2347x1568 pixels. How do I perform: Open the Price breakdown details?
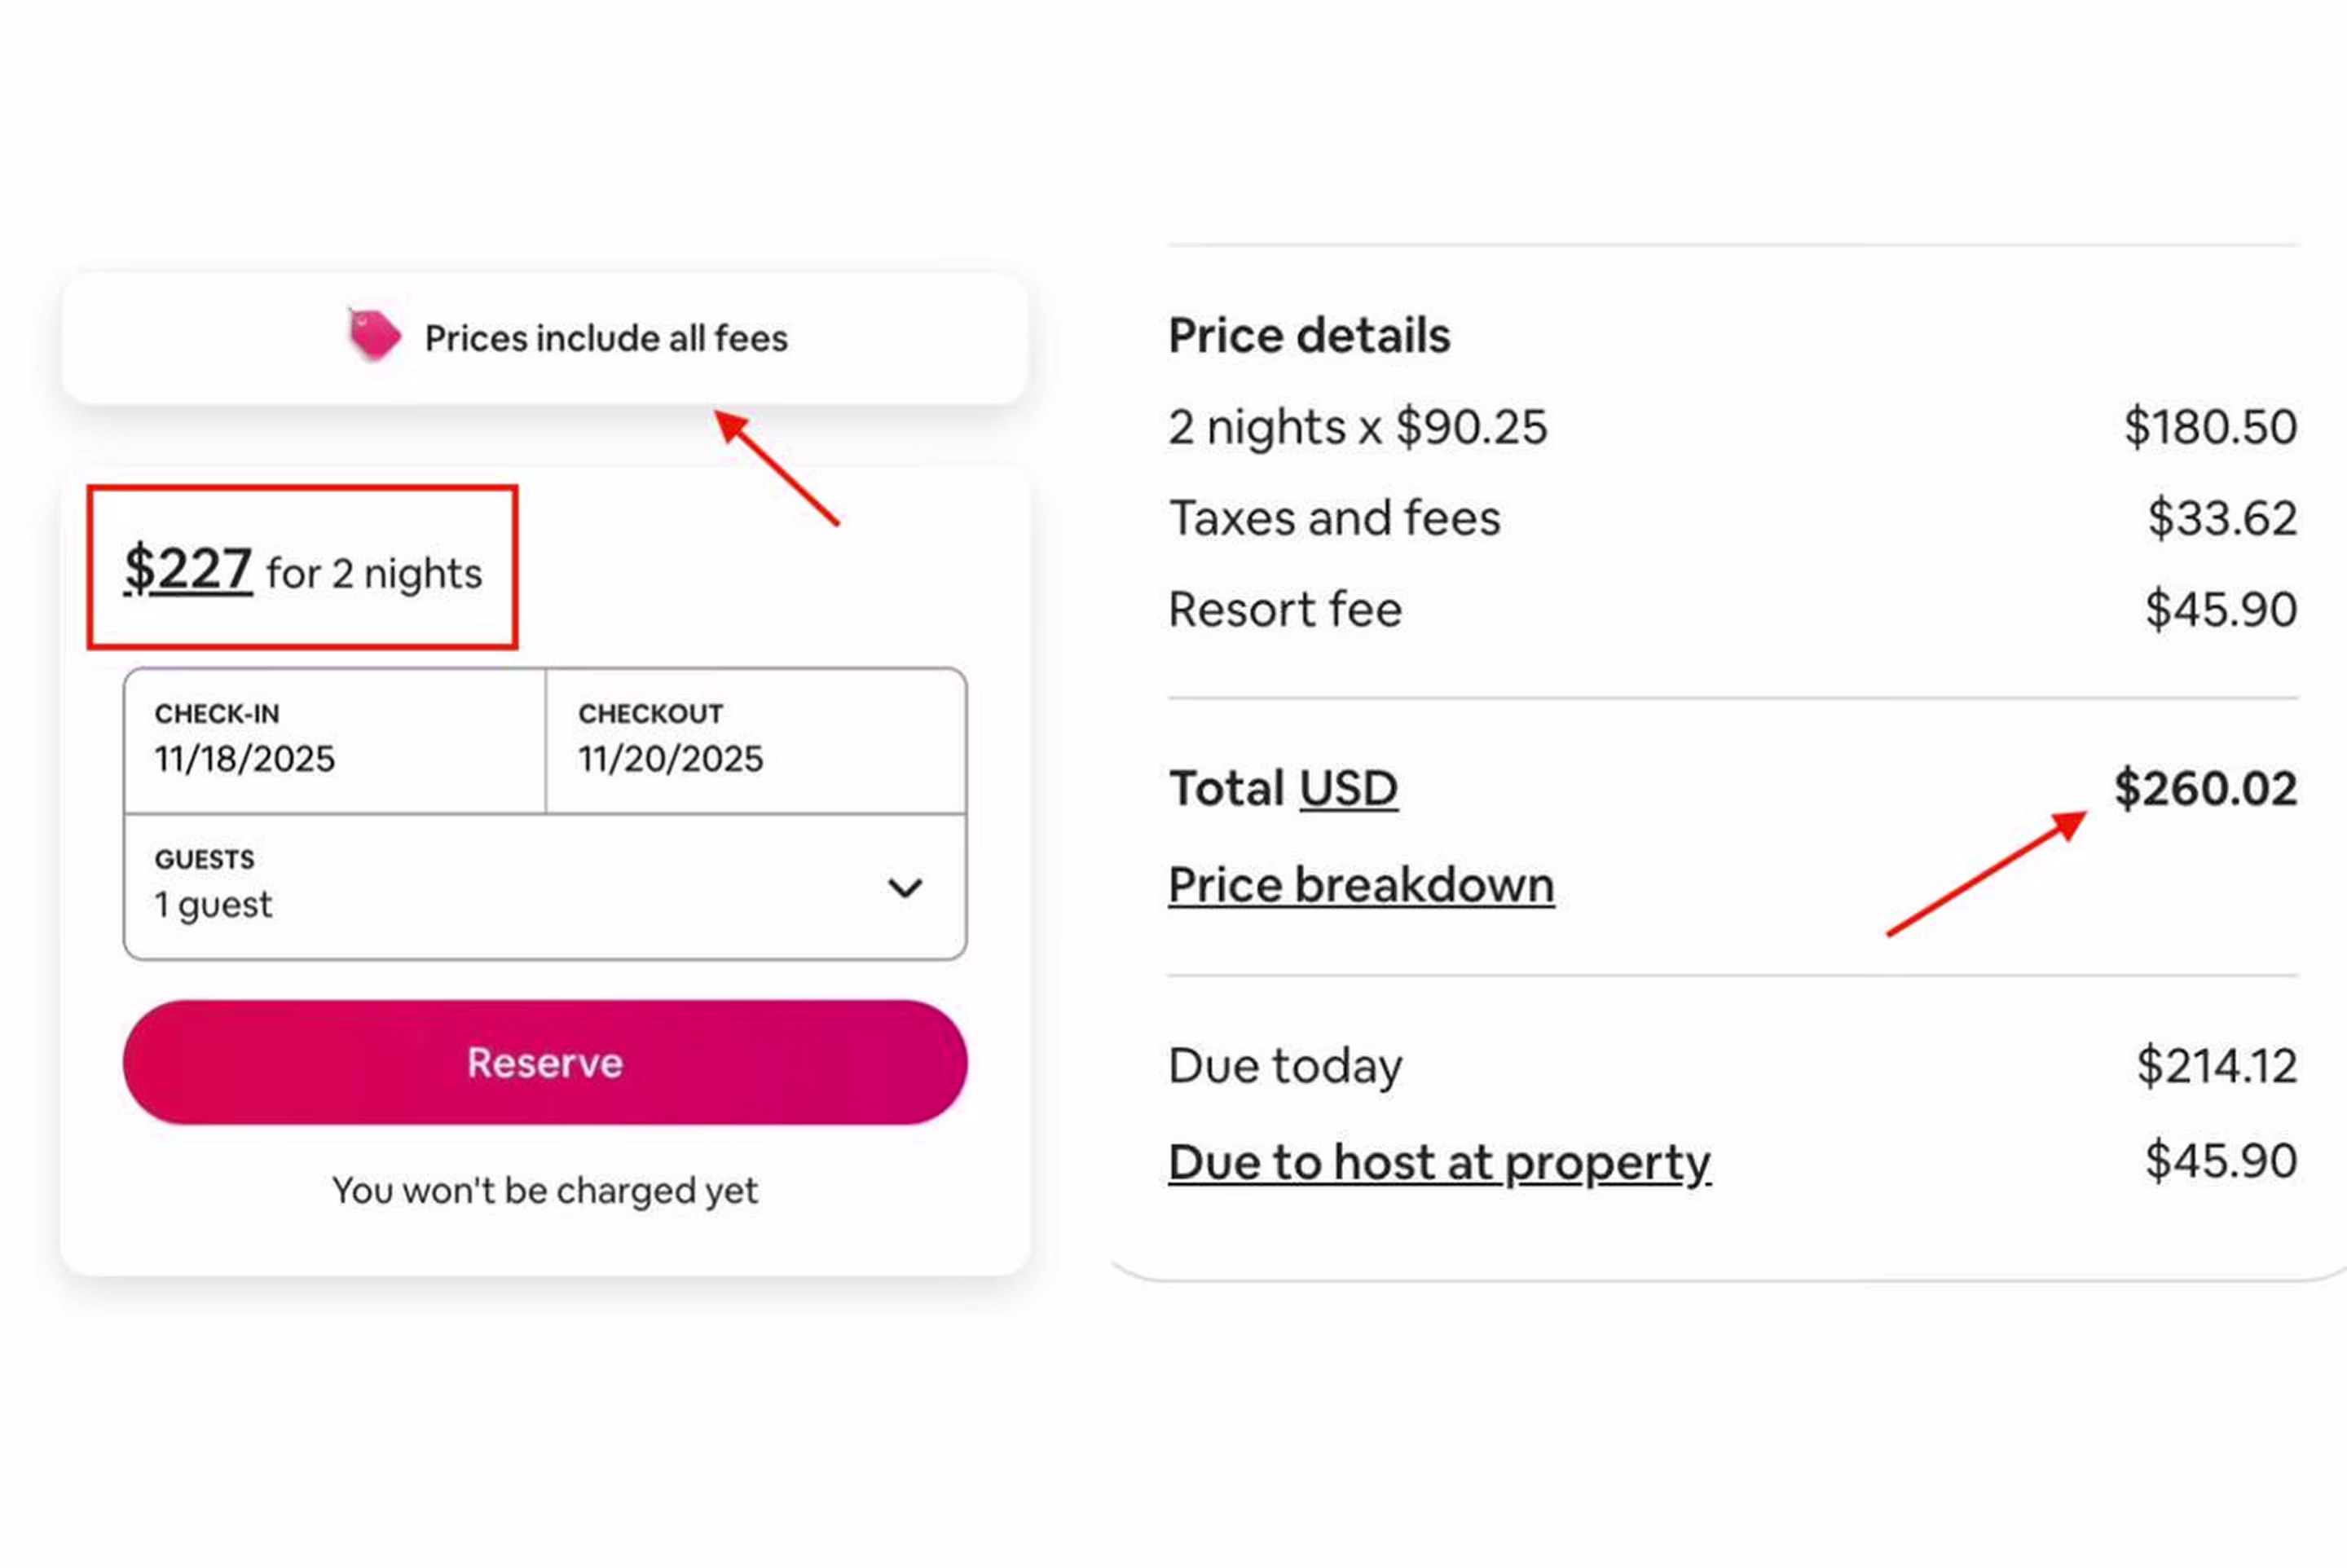[x=1360, y=884]
